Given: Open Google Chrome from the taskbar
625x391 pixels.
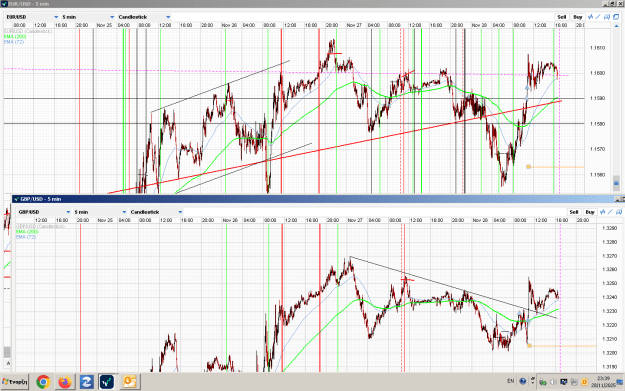Looking at the screenshot, I should (x=43, y=382).
